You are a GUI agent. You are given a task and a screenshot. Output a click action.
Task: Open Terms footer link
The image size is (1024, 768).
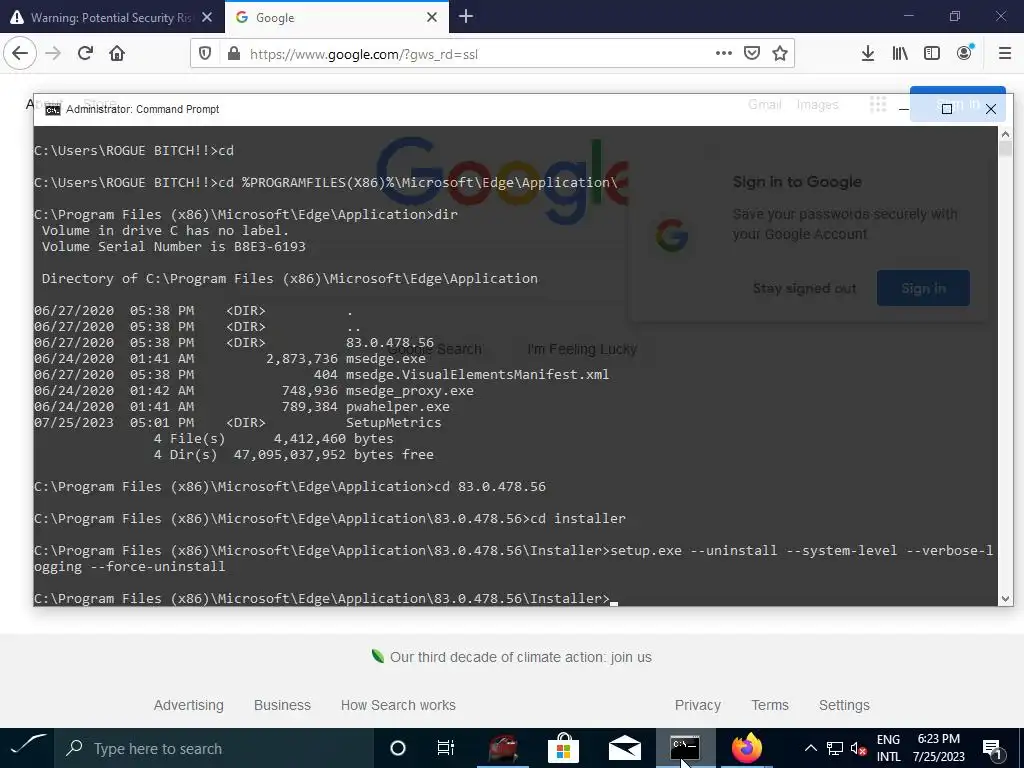tap(770, 705)
